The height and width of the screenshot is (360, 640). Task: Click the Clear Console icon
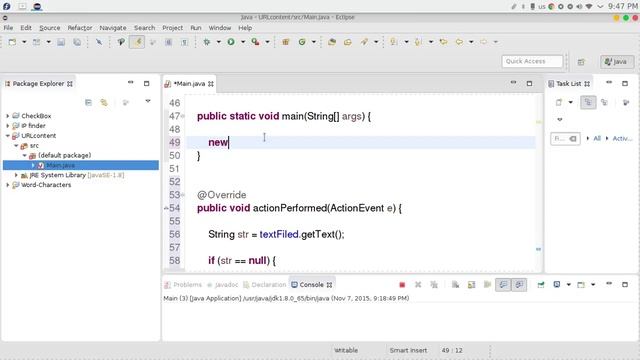point(456,285)
